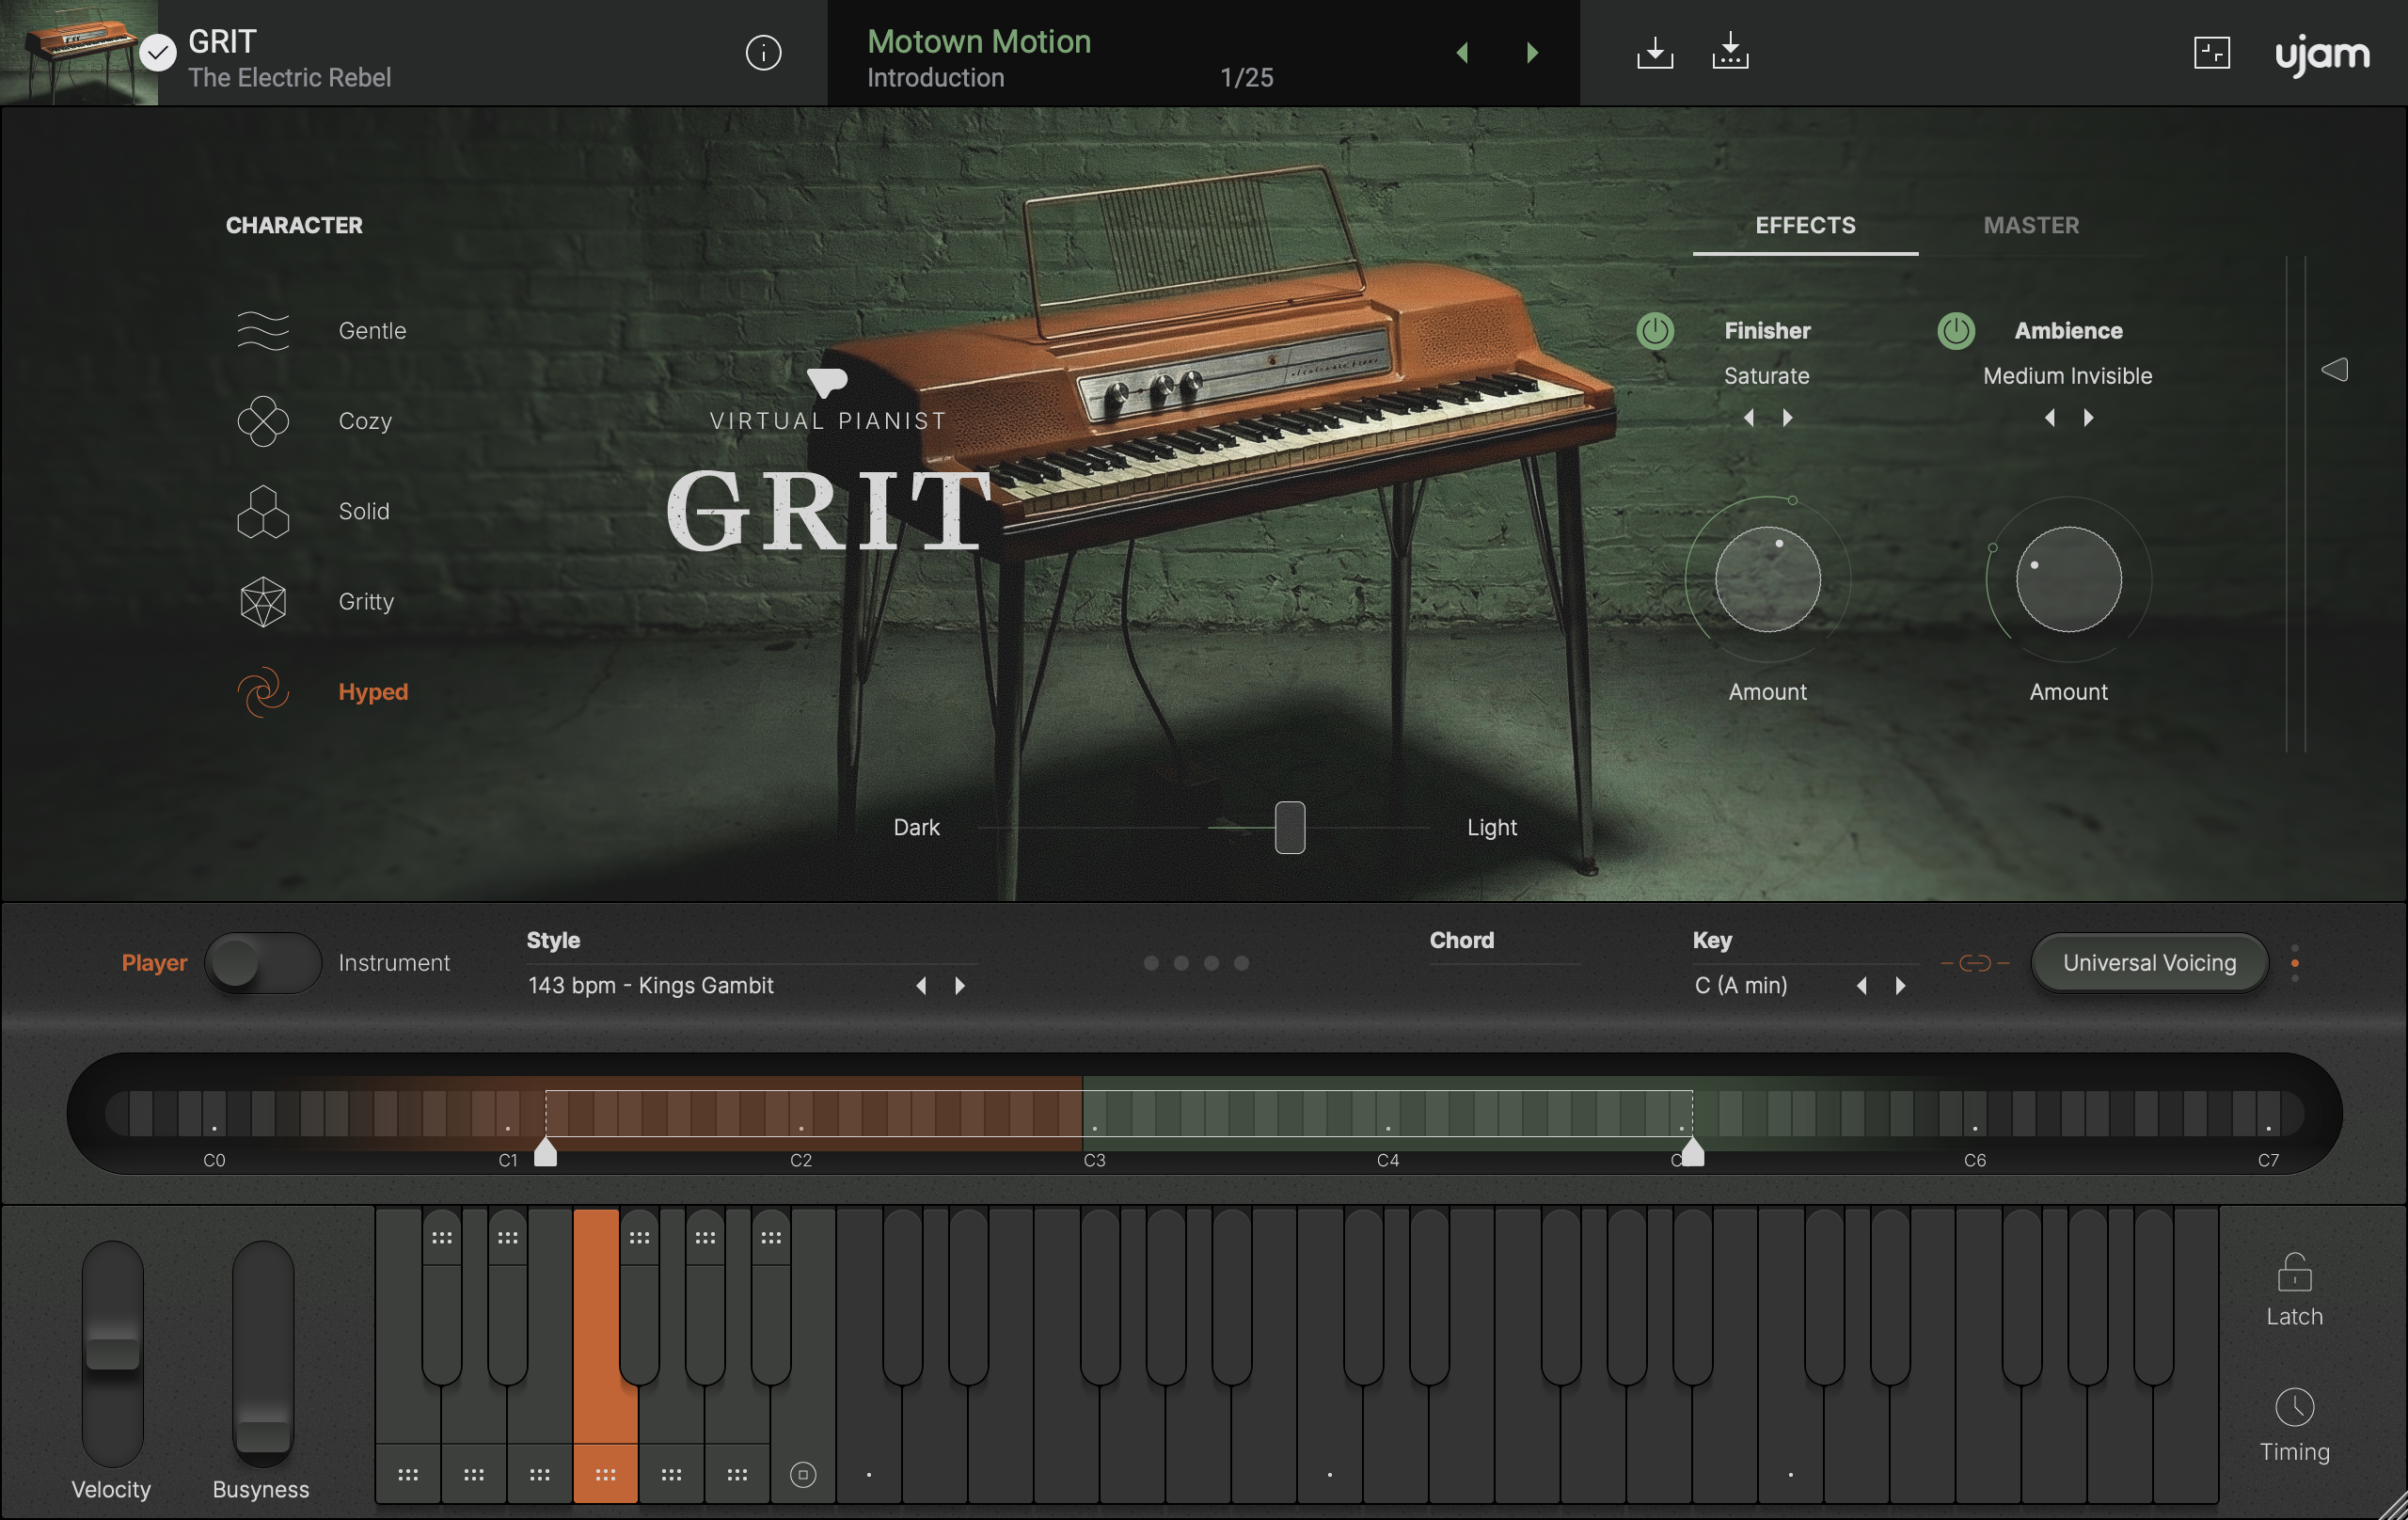
Task: Choose the Solid character icon
Action: pyautogui.click(x=262, y=511)
